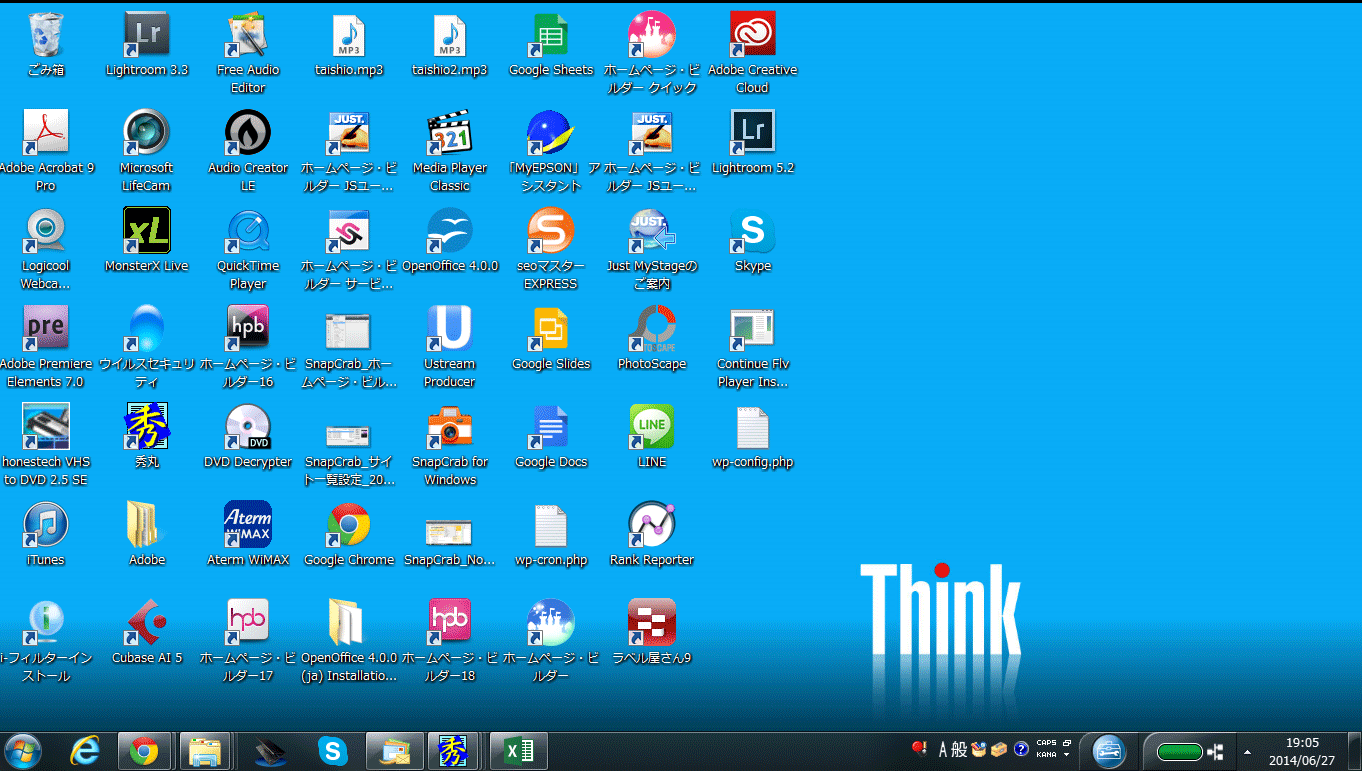Open the ごみ箱 recycle bin icon

[x=46, y=45]
